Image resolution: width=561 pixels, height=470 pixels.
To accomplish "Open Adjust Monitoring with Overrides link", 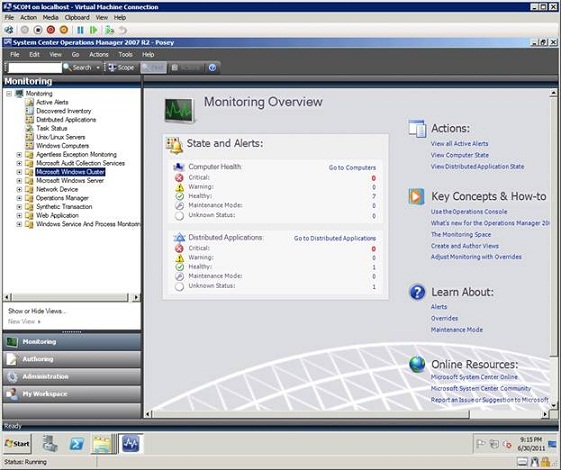I will tap(476, 257).
